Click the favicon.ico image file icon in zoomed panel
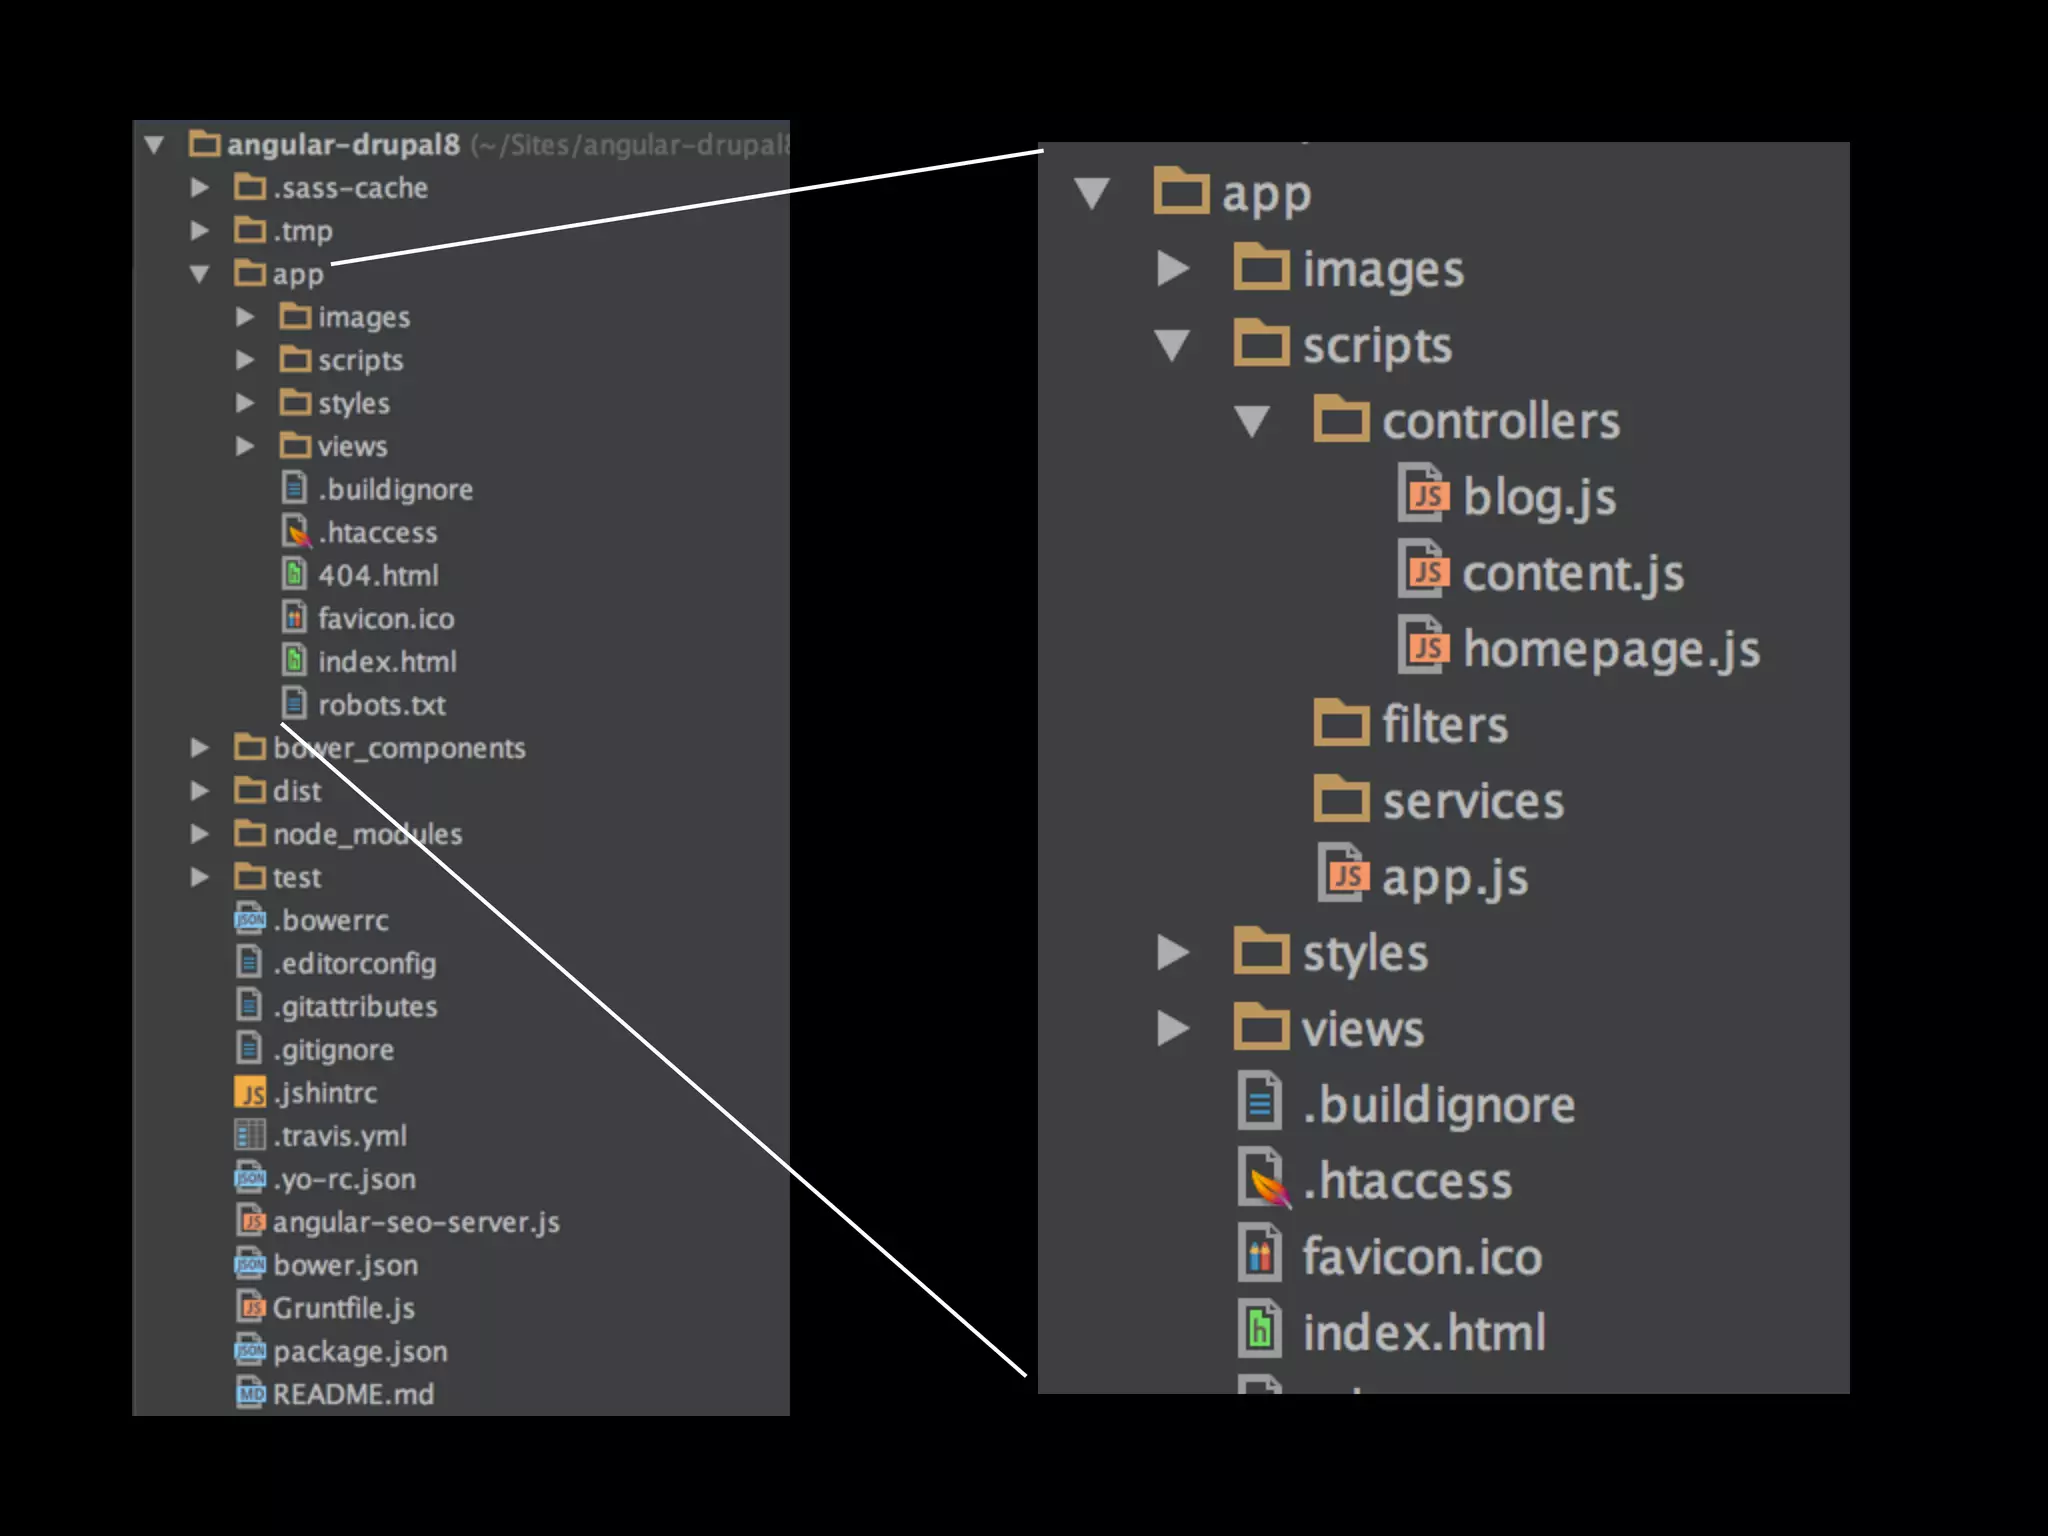 click(1260, 1255)
